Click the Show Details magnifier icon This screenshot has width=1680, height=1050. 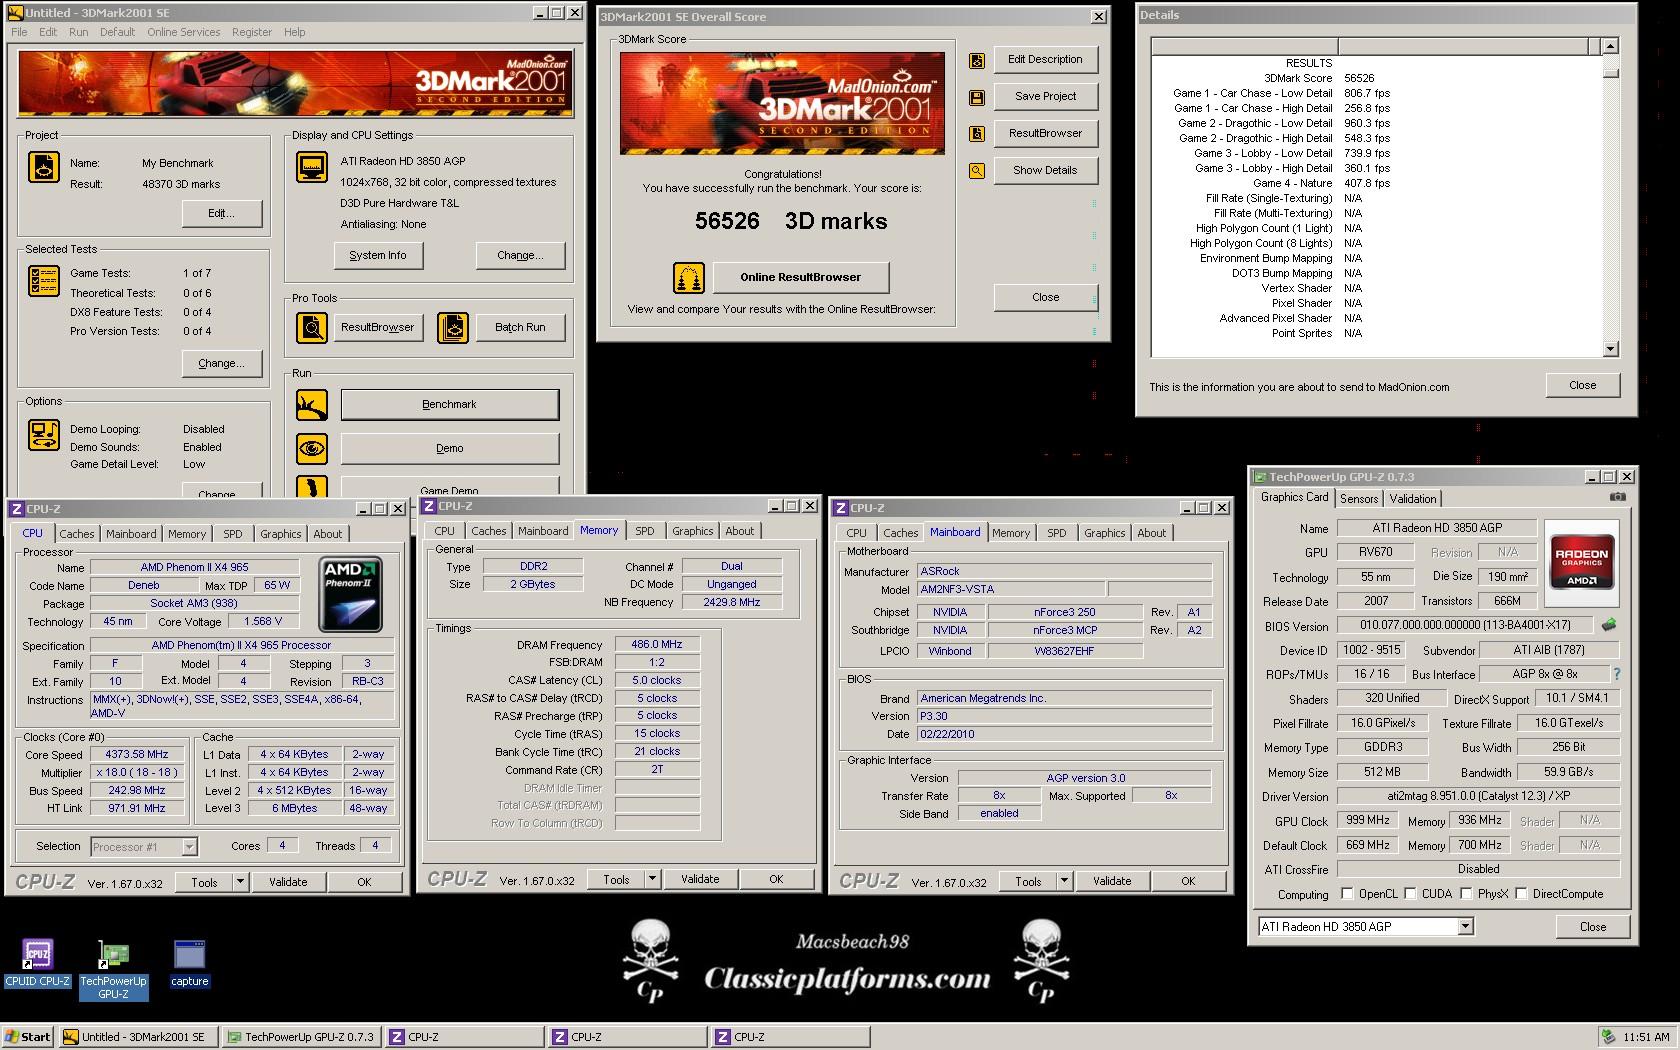click(977, 171)
